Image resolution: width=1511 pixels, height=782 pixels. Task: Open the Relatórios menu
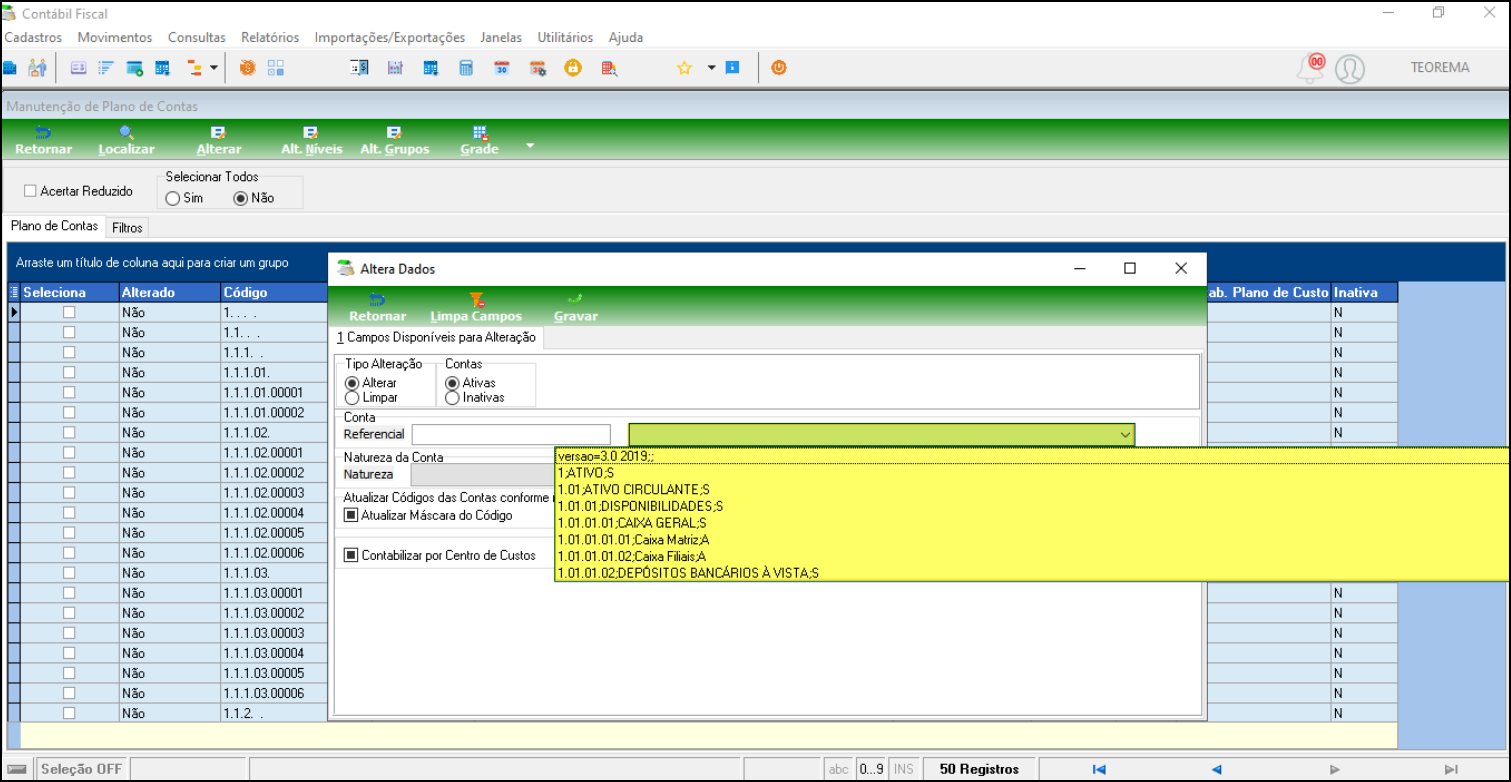270,37
